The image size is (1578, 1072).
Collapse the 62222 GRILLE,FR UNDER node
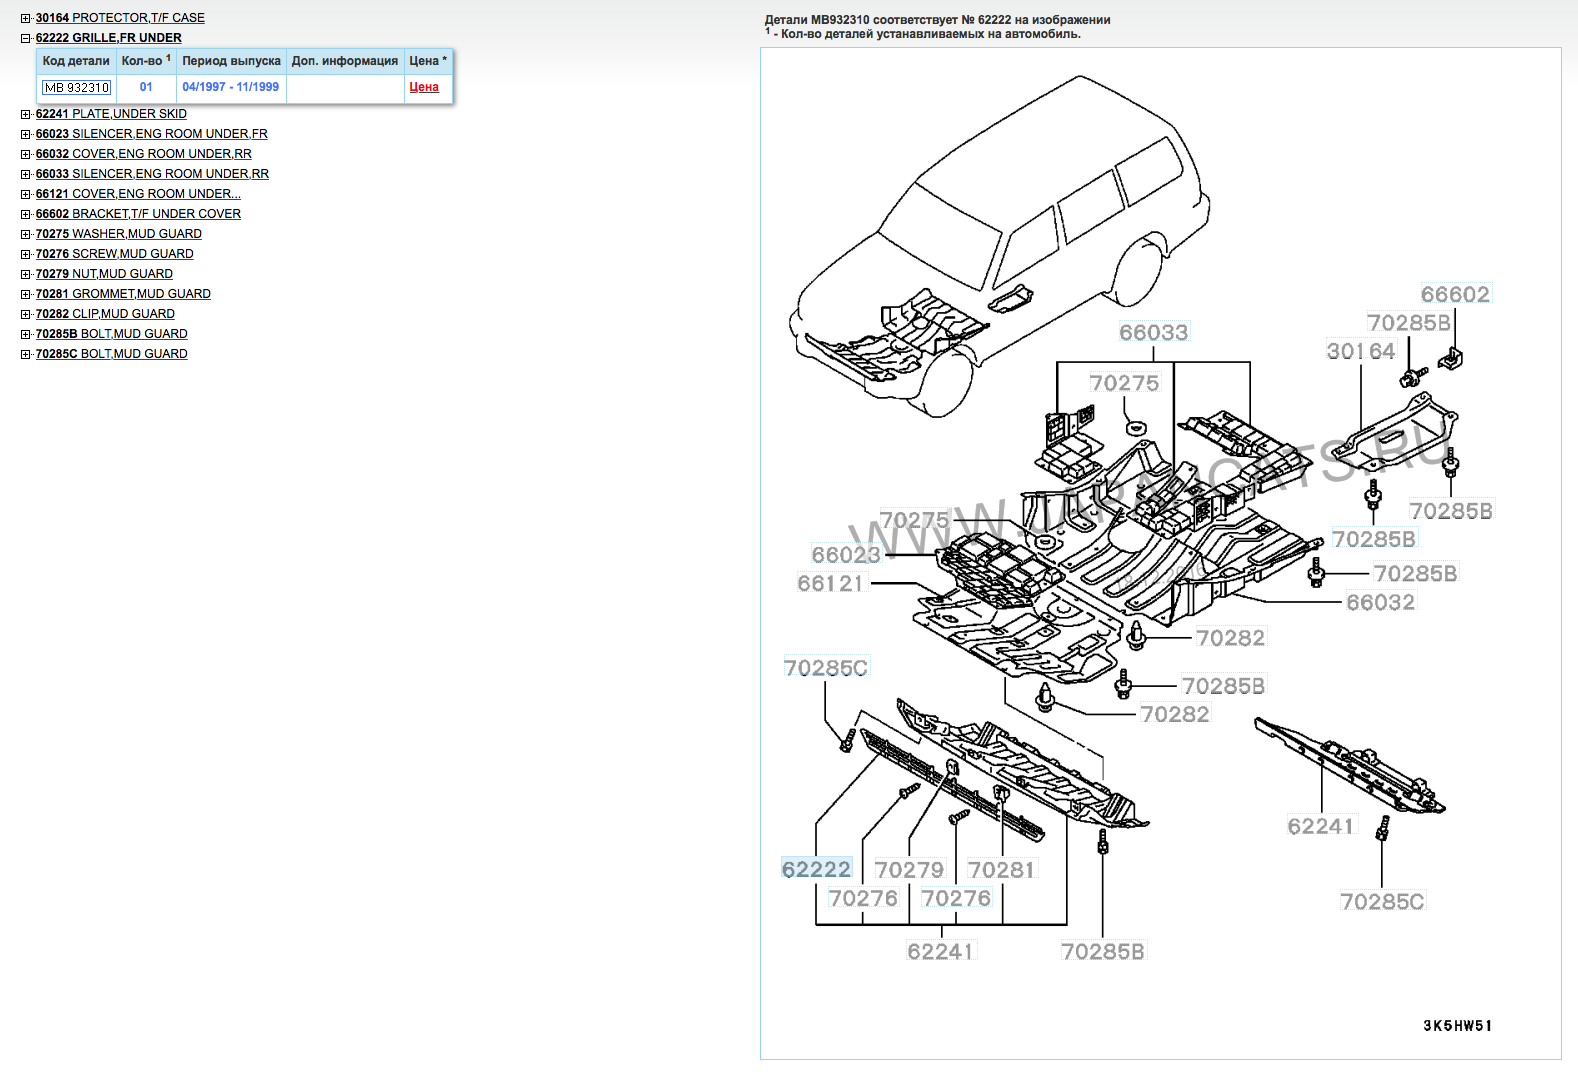coord(26,38)
